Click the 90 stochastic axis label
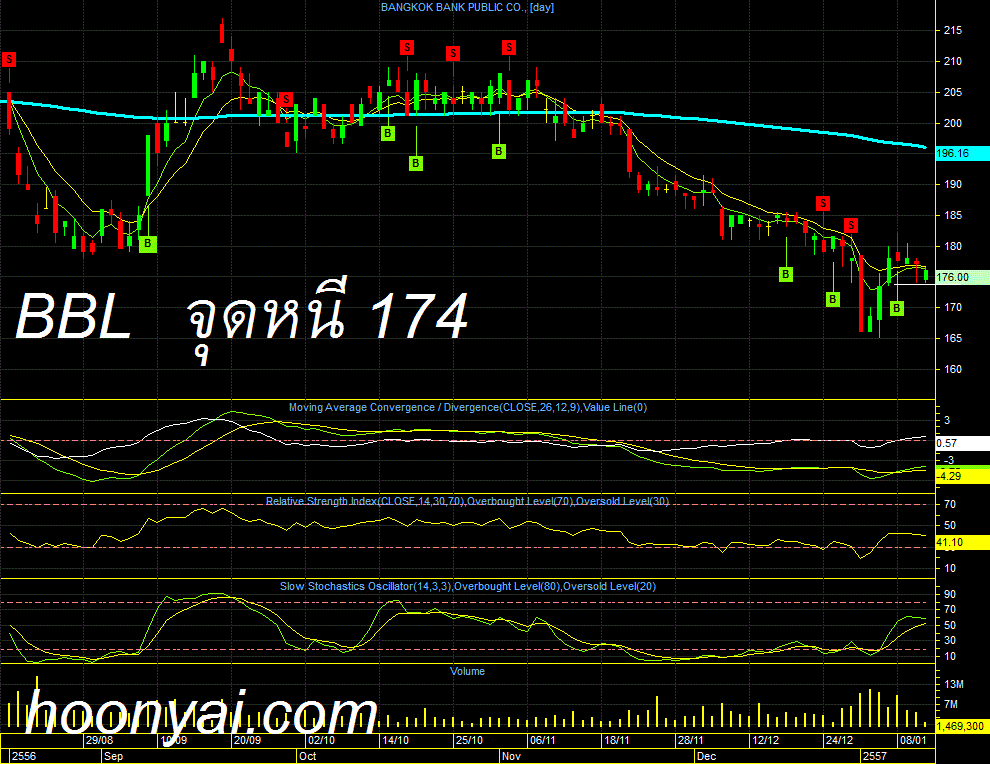The image size is (990, 764). tap(950, 594)
